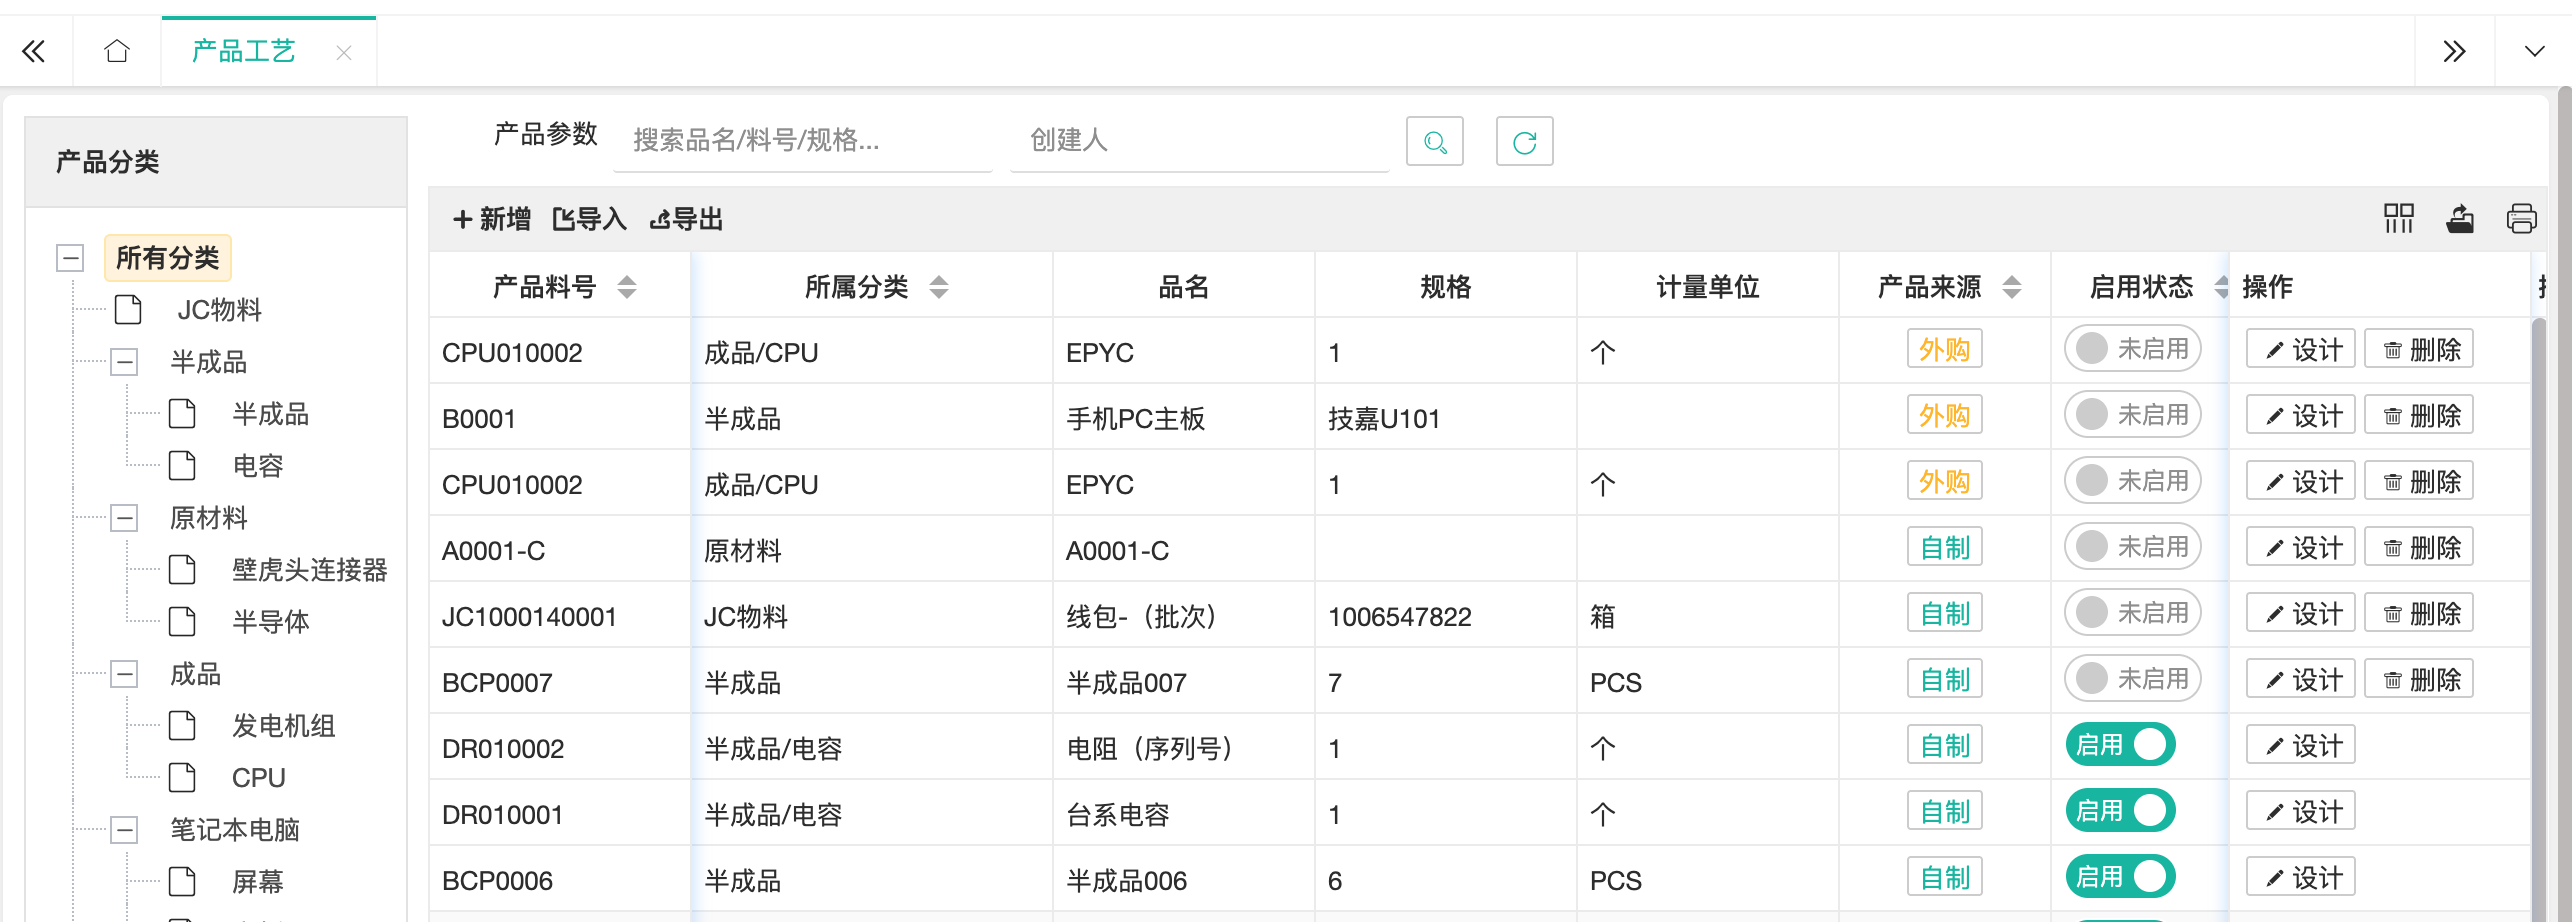2572x922 pixels.
Task: Collapse the 半成品 tree node
Action: 125,362
